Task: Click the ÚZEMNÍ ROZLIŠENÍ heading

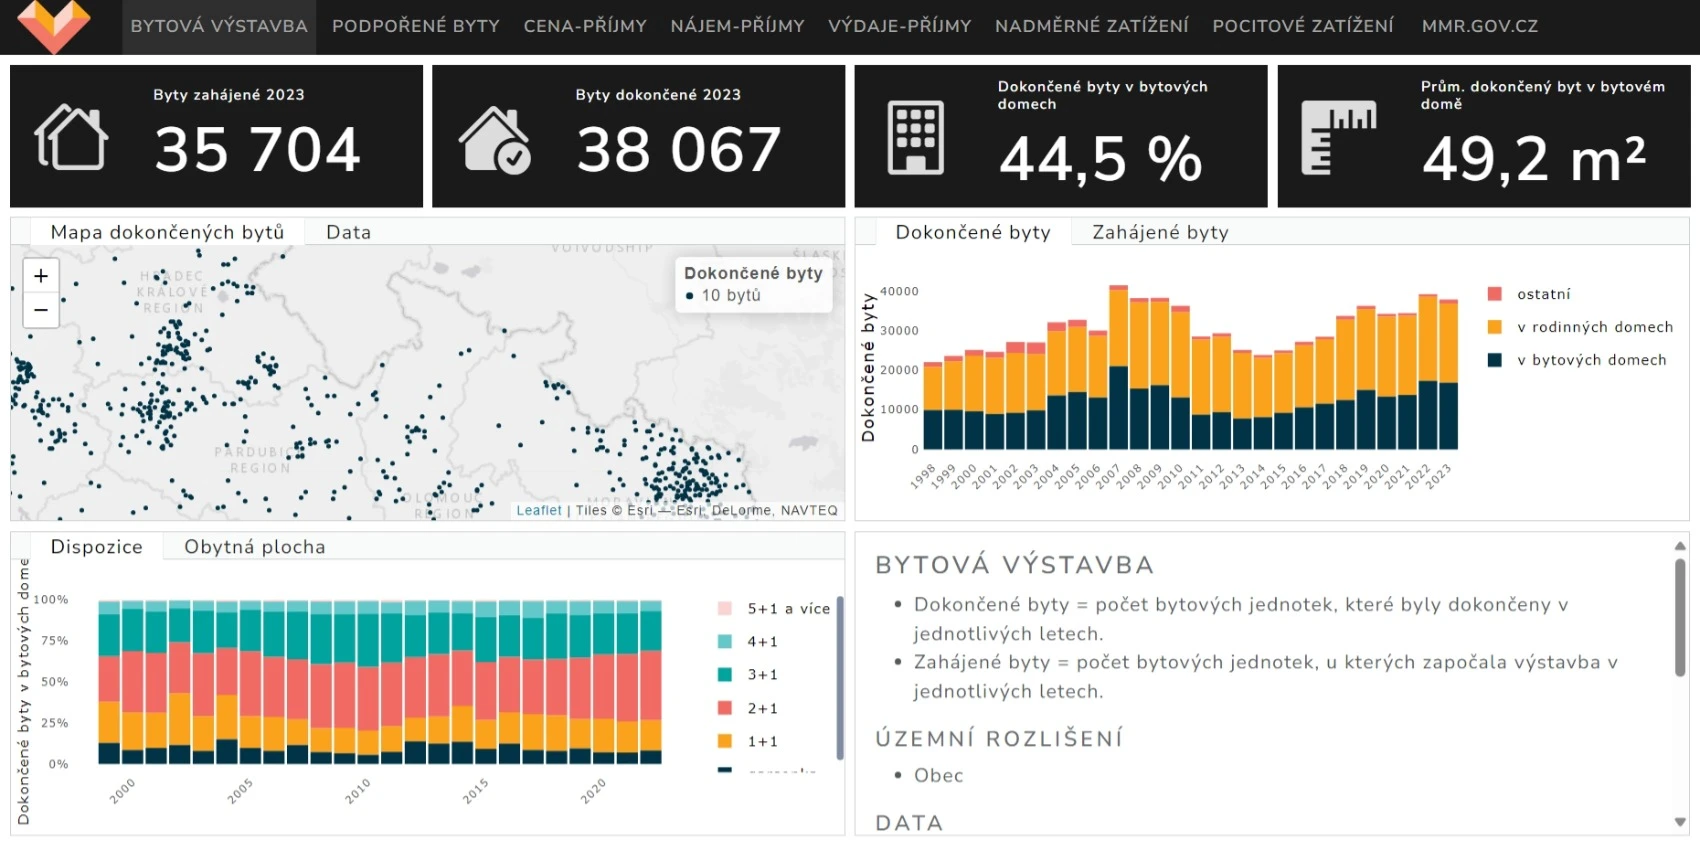Action: point(999,739)
